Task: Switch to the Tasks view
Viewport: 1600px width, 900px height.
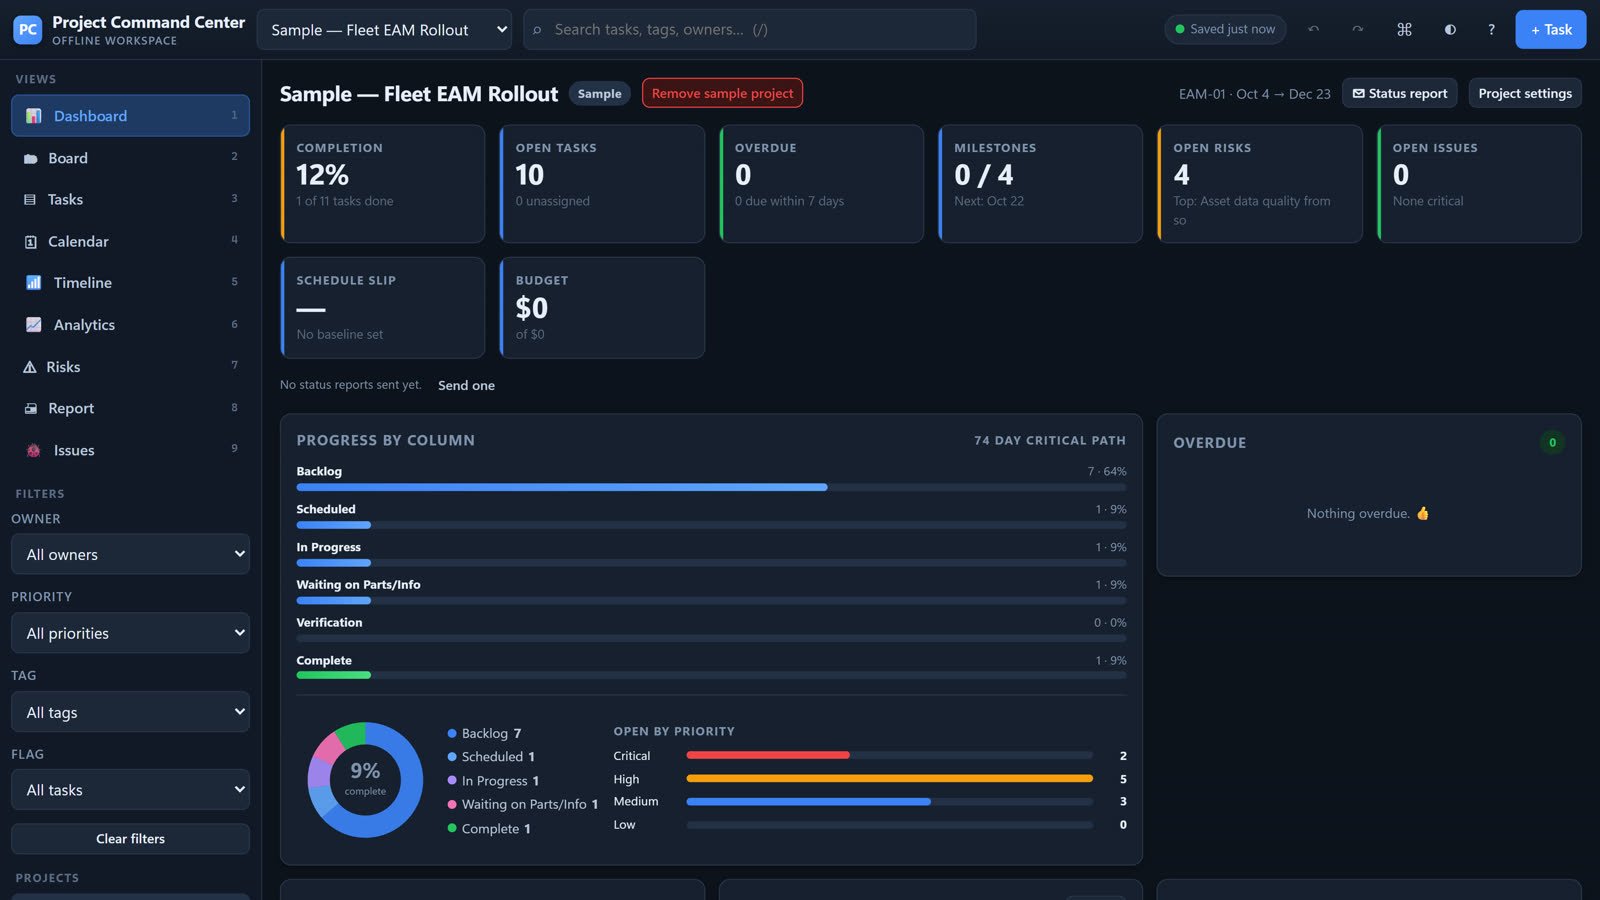Action: (x=130, y=200)
